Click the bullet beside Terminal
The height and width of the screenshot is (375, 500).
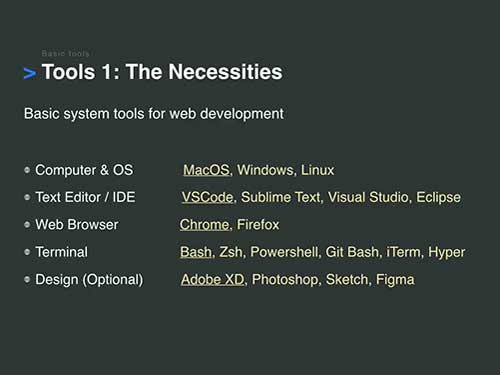point(27,252)
